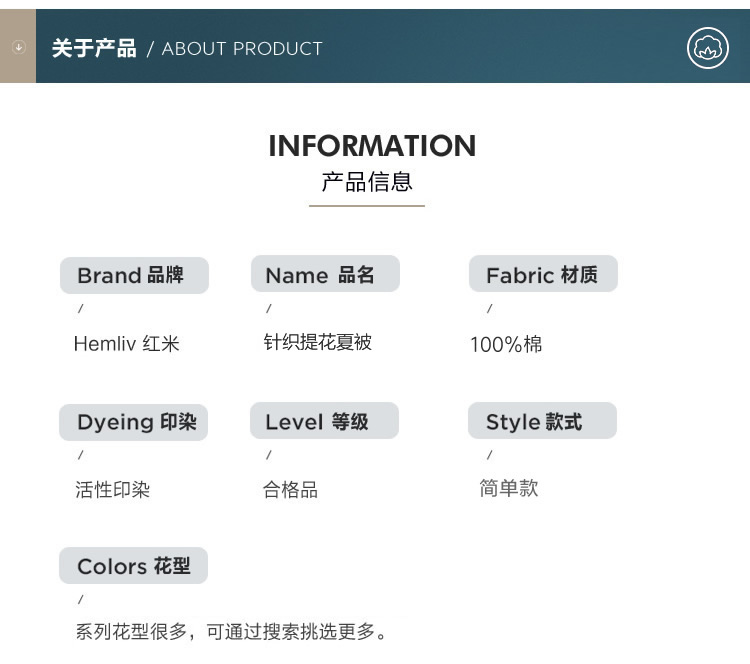Click the brand value Hemliv 红米
This screenshot has width=750, height=664.
coord(127,343)
